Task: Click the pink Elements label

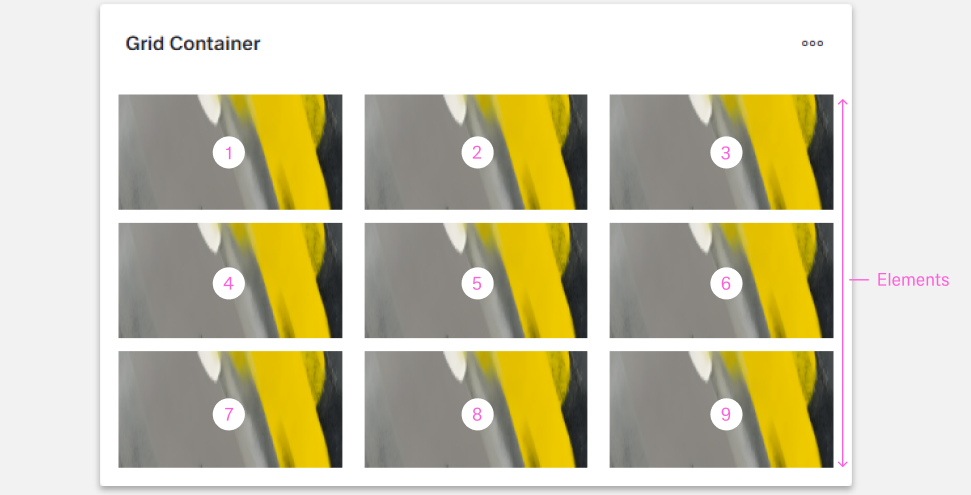Action: tap(913, 279)
